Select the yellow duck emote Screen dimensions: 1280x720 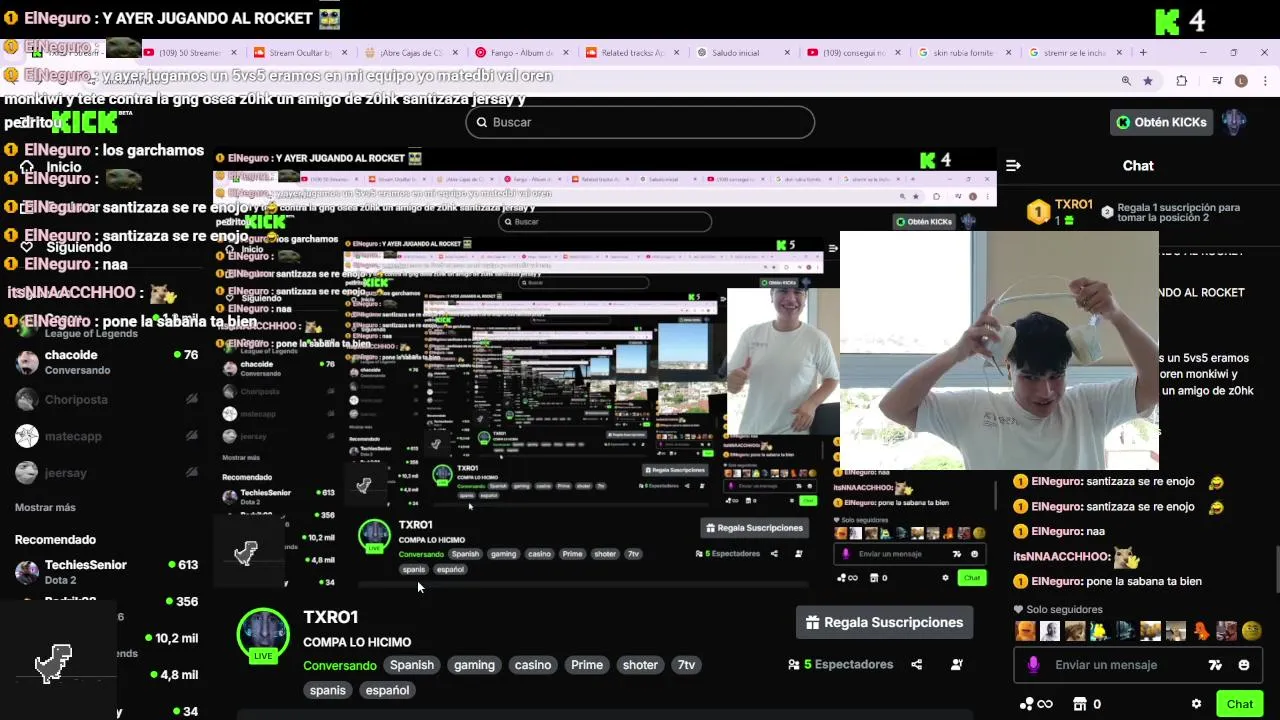pos(1100,631)
